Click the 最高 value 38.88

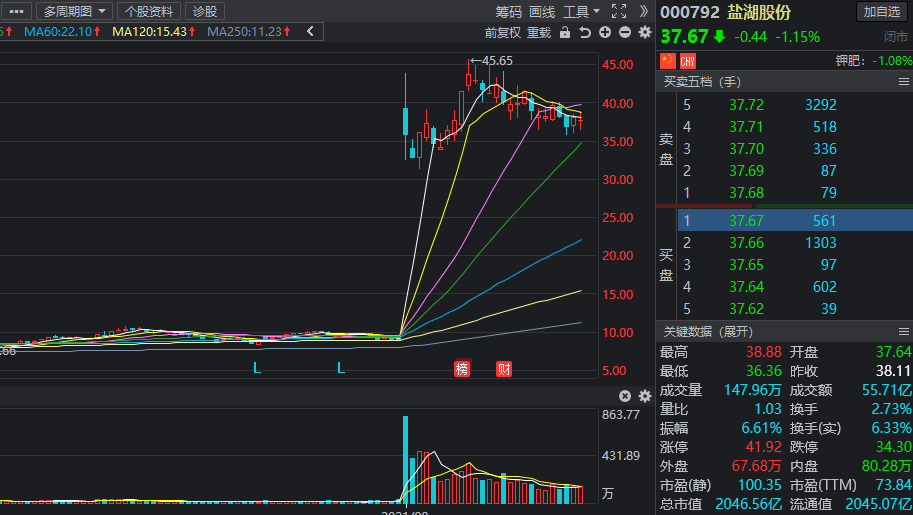tap(763, 352)
